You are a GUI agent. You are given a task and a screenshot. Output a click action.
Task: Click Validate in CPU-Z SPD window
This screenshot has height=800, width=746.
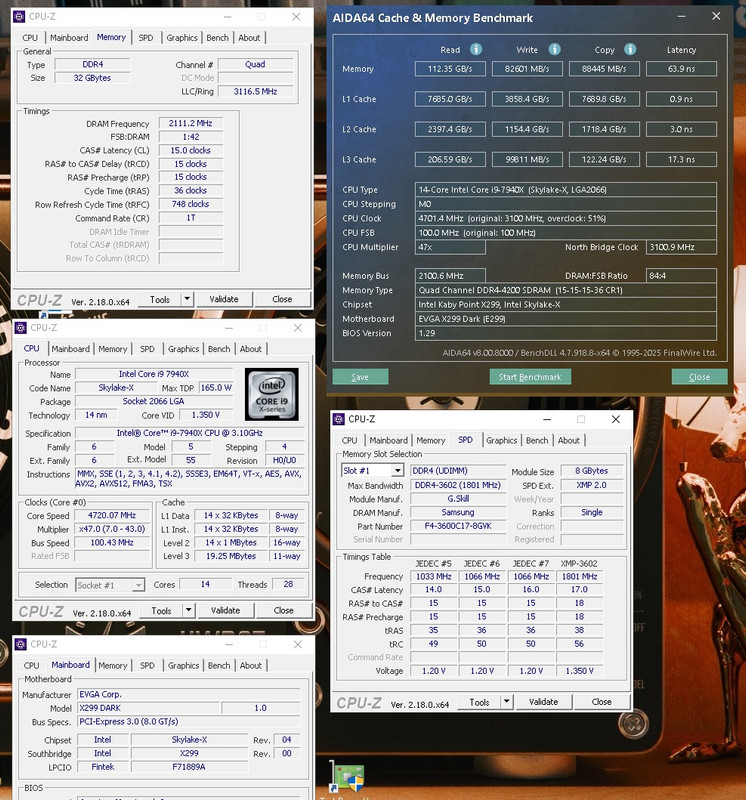[543, 702]
